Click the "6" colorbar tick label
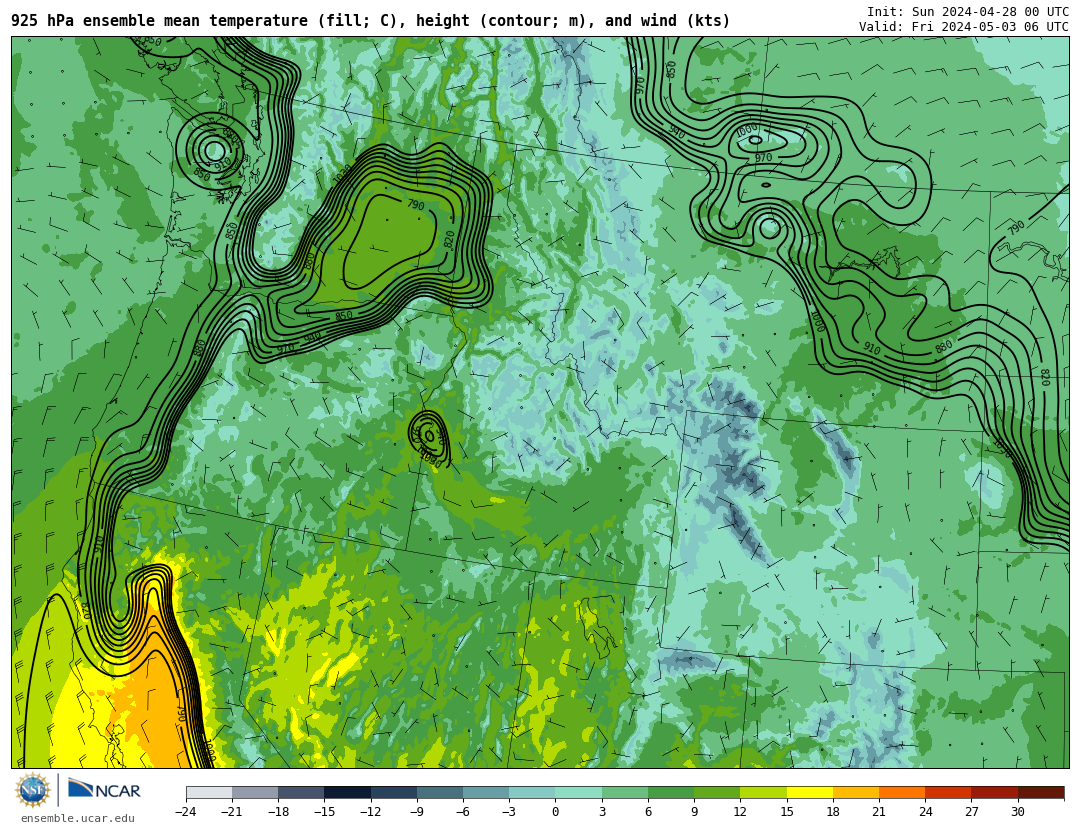1080x831 pixels. 648,812
